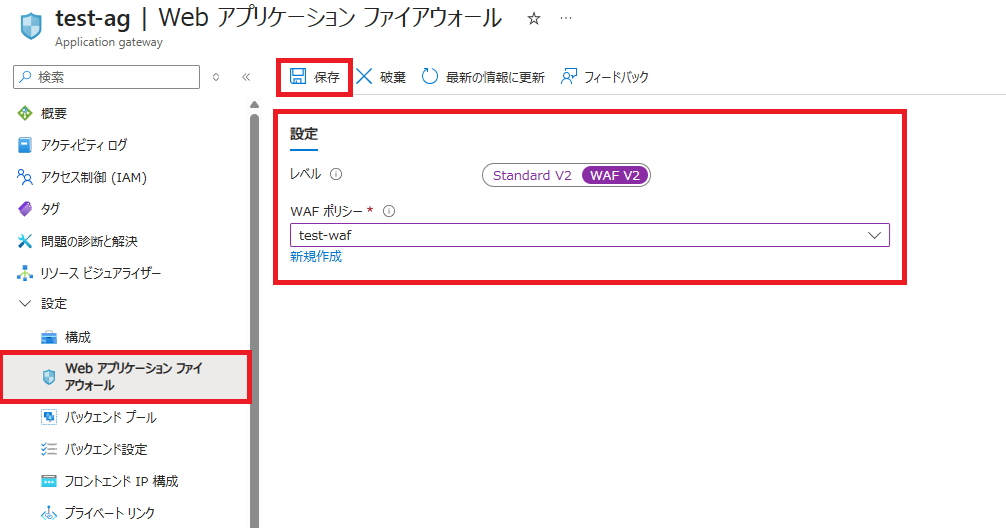Click the backend pool icon
This screenshot has width=1006, height=528.
pyautogui.click(x=49, y=417)
